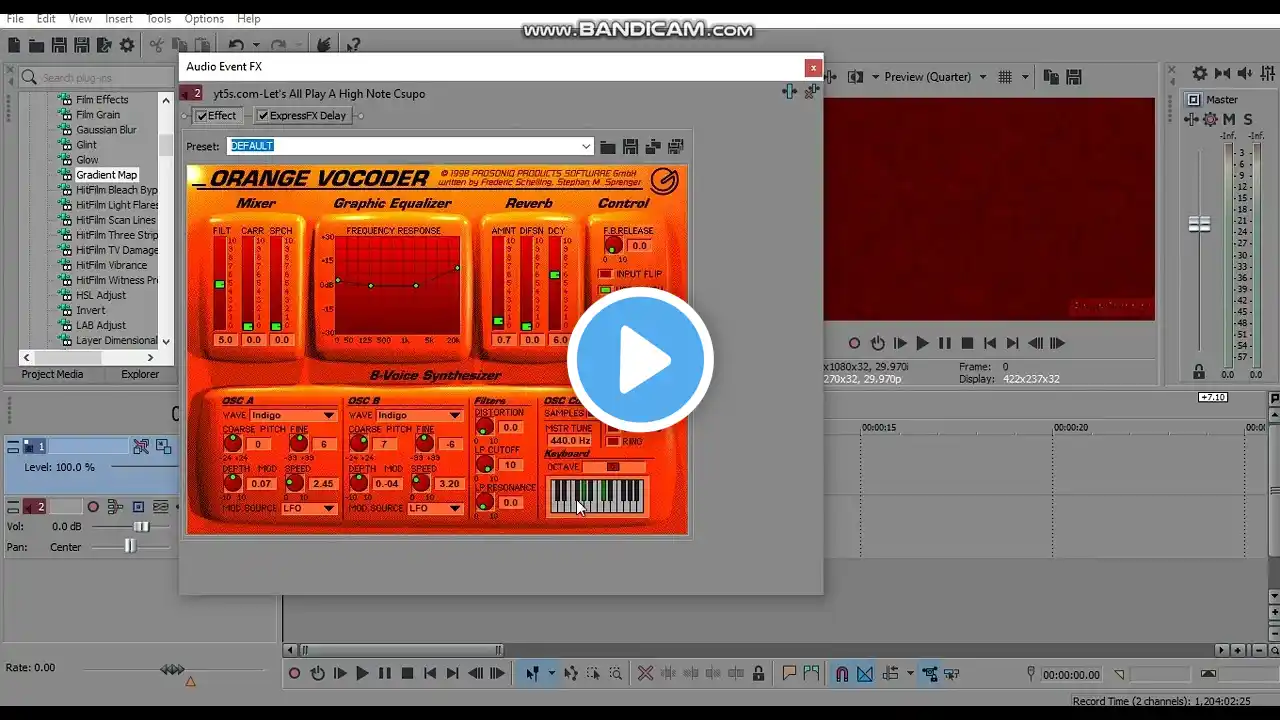Click the New project toolbar icon
The width and height of the screenshot is (1280, 720).
coord(14,45)
